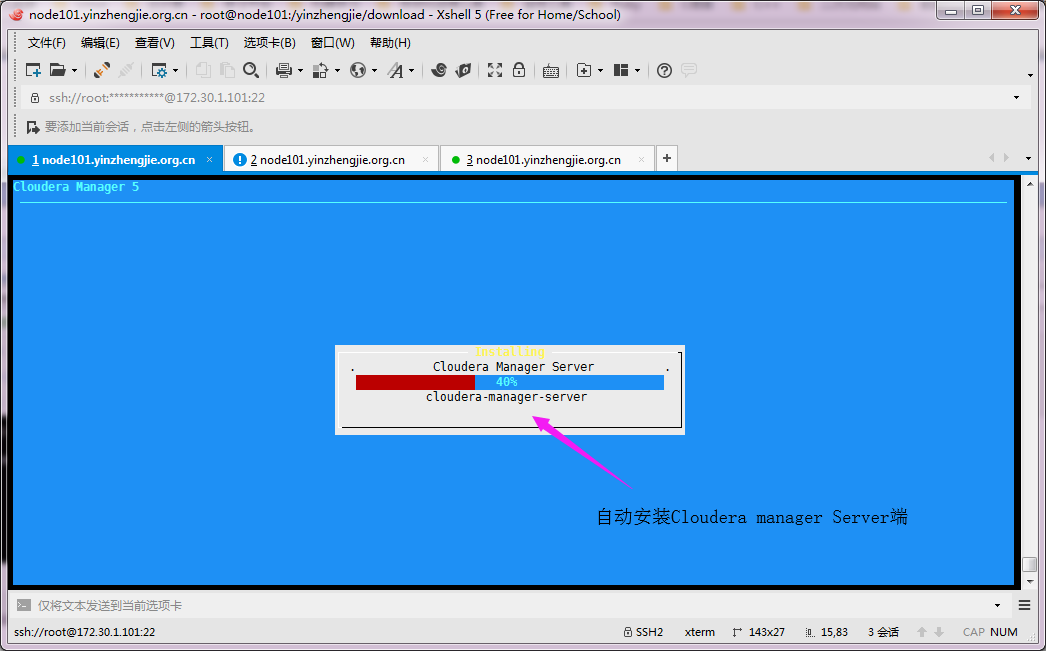Click the Key Mapping keyboard icon
Screen dimensions: 1046x651
[551, 71]
